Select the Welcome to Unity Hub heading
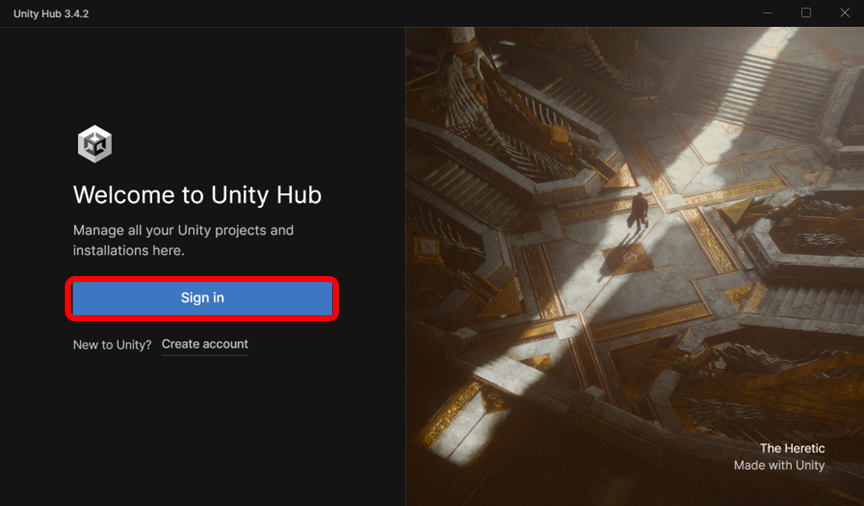The image size is (864, 506). click(197, 194)
